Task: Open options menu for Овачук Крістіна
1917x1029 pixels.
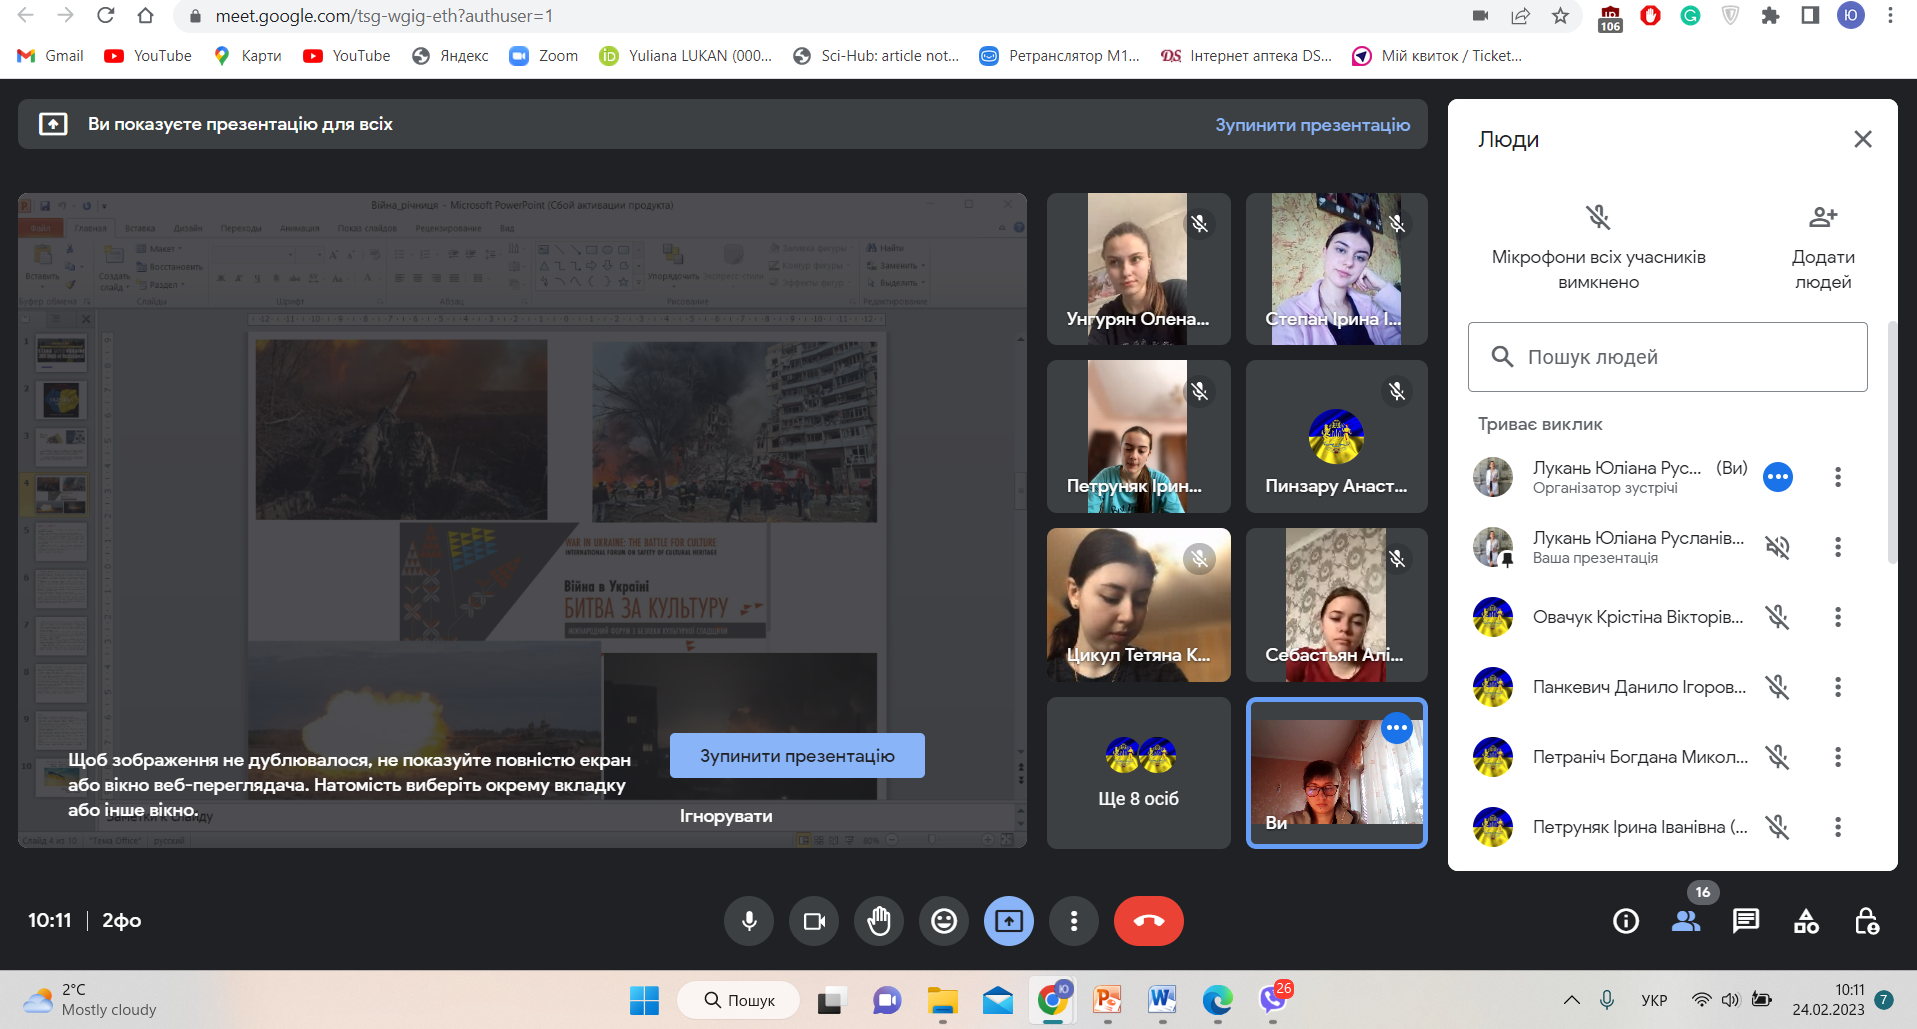Action: (x=1837, y=617)
